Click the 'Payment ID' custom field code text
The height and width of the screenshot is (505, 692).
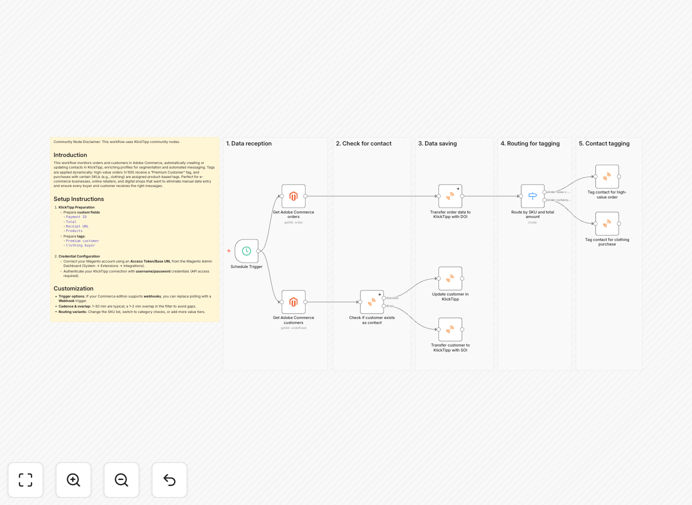(x=76, y=217)
